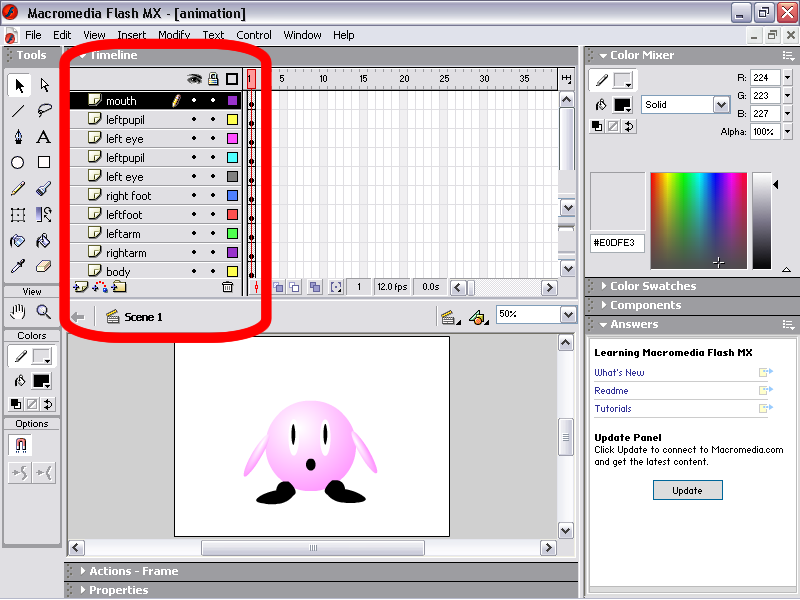Click the Update button in Answers panel
This screenshot has height=600, width=800.
tap(687, 490)
